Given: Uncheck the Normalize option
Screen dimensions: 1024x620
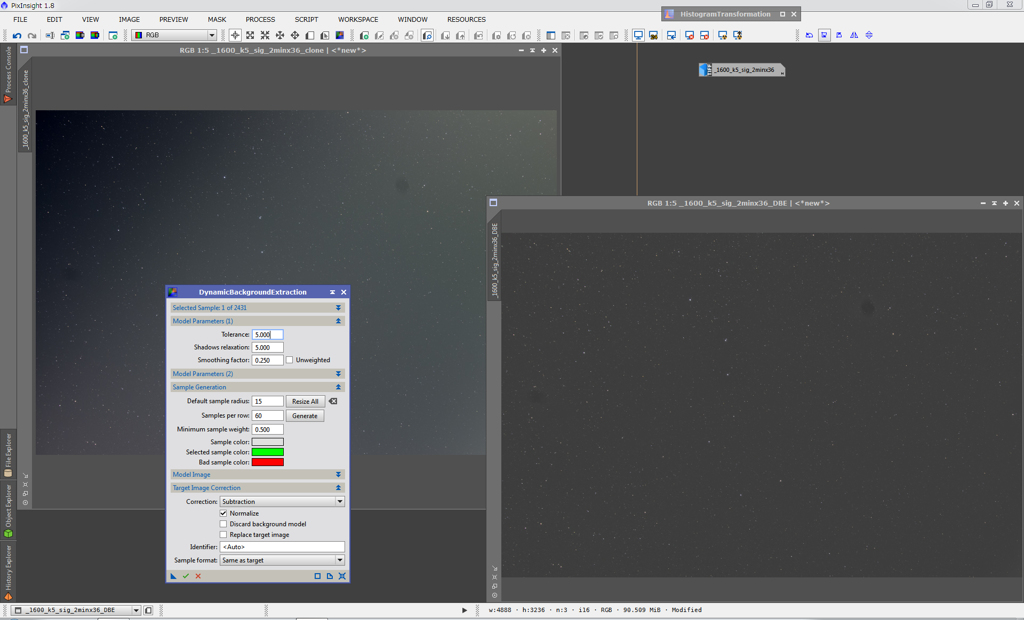Looking at the screenshot, I should click(223, 514).
